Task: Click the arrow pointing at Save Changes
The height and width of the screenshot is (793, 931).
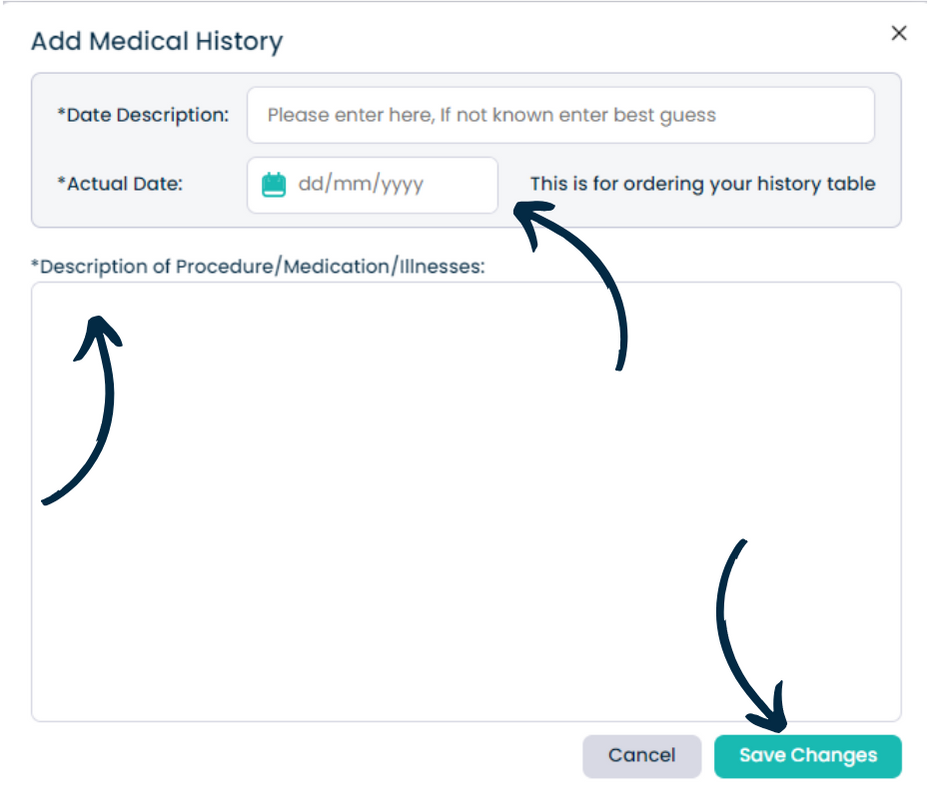Action: [751, 636]
